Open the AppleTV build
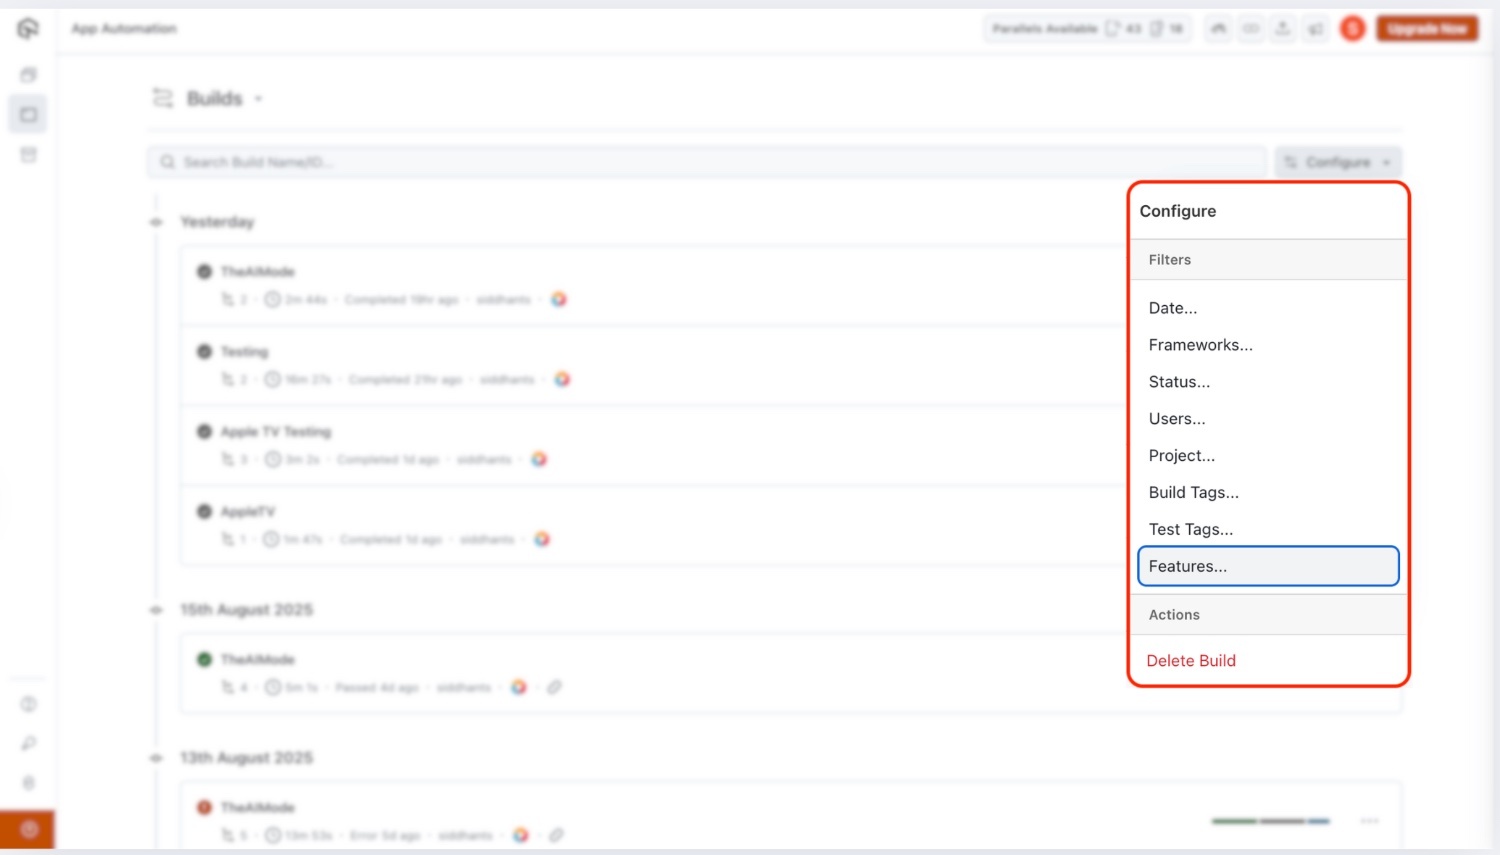Screen dimensions: 1500x855 pyautogui.click(x=248, y=512)
